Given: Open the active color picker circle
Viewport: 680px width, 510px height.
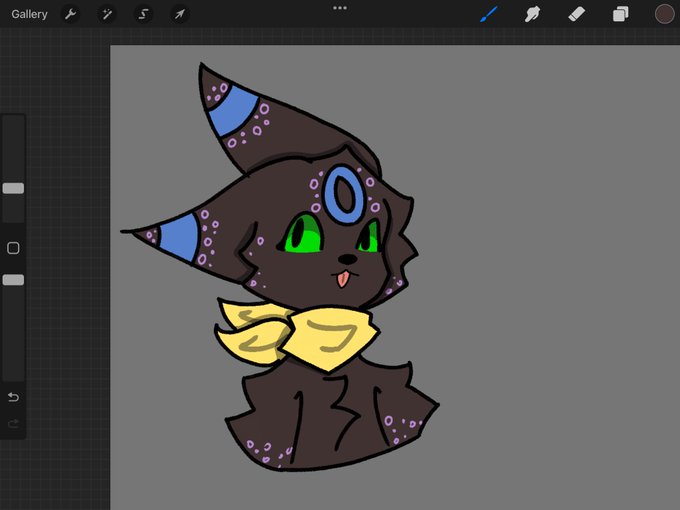Looking at the screenshot, I should (x=664, y=14).
